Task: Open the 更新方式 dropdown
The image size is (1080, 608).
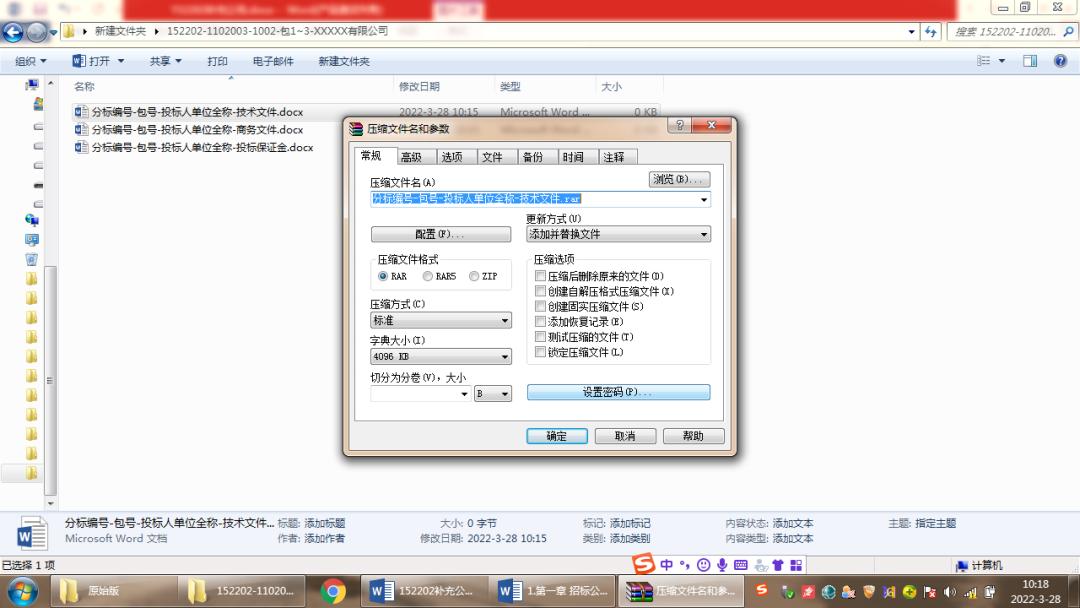Action: [x=618, y=234]
